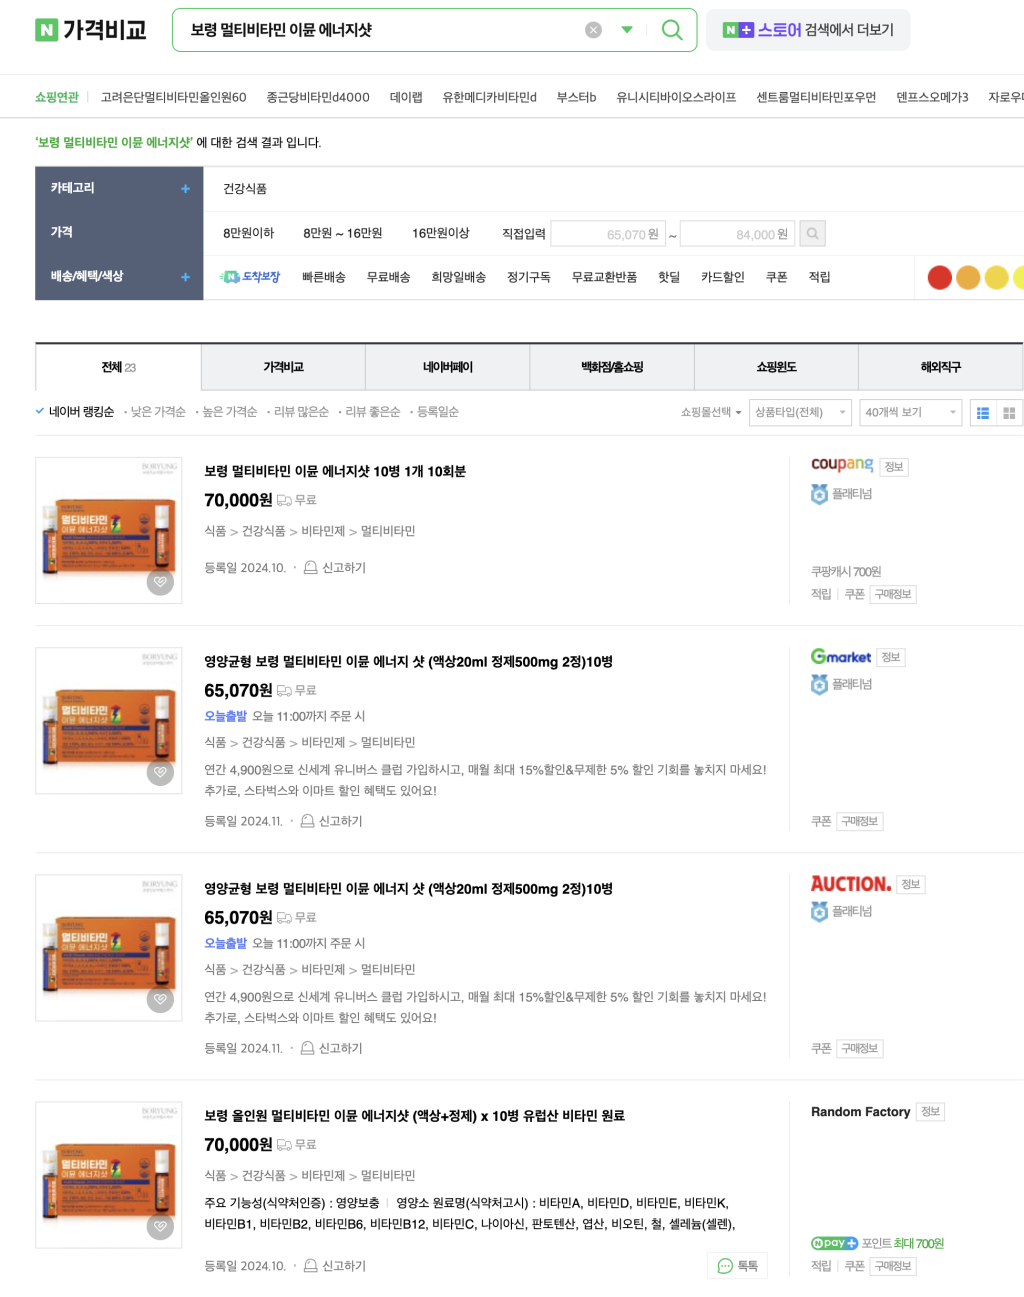Open the 해외직구 tab
Viewport: 1024px width, 1297px height.
tap(940, 367)
